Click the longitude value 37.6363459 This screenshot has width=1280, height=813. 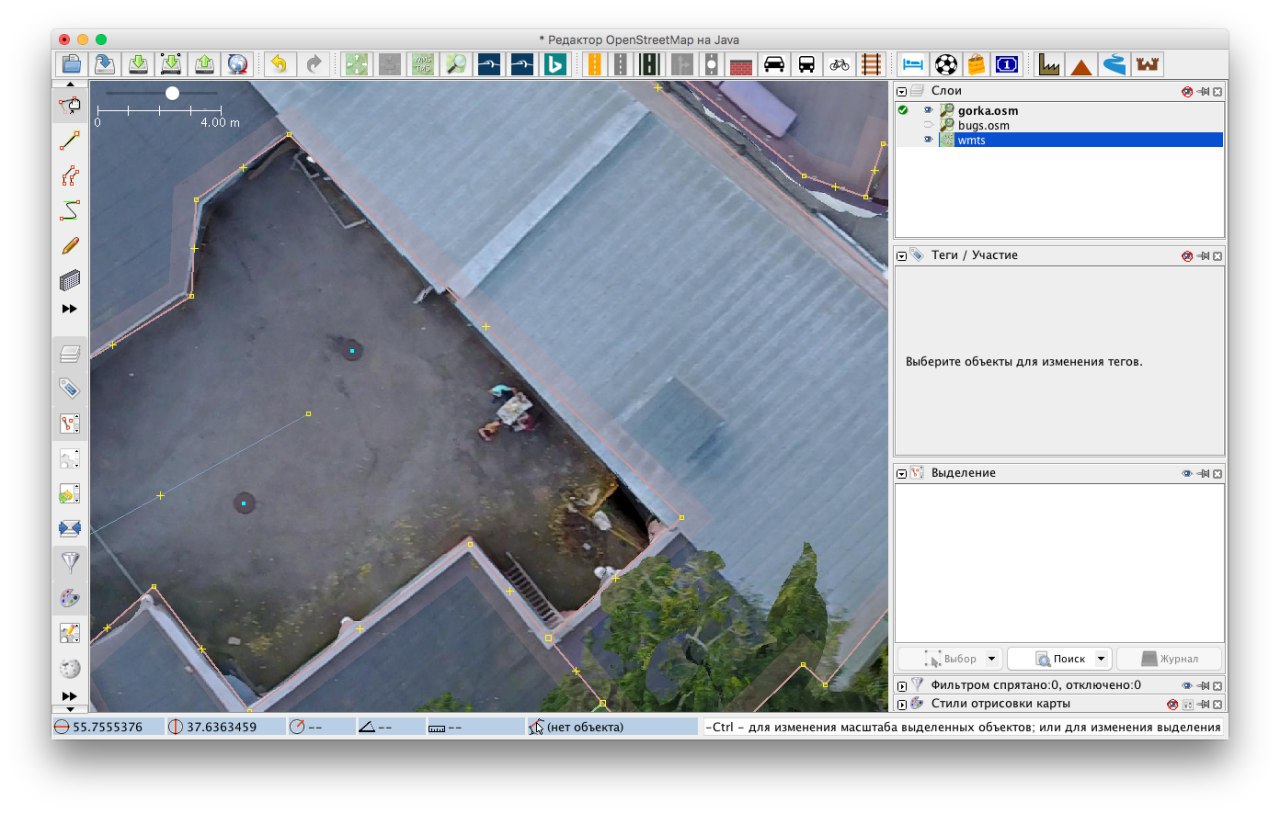tap(221, 727)
